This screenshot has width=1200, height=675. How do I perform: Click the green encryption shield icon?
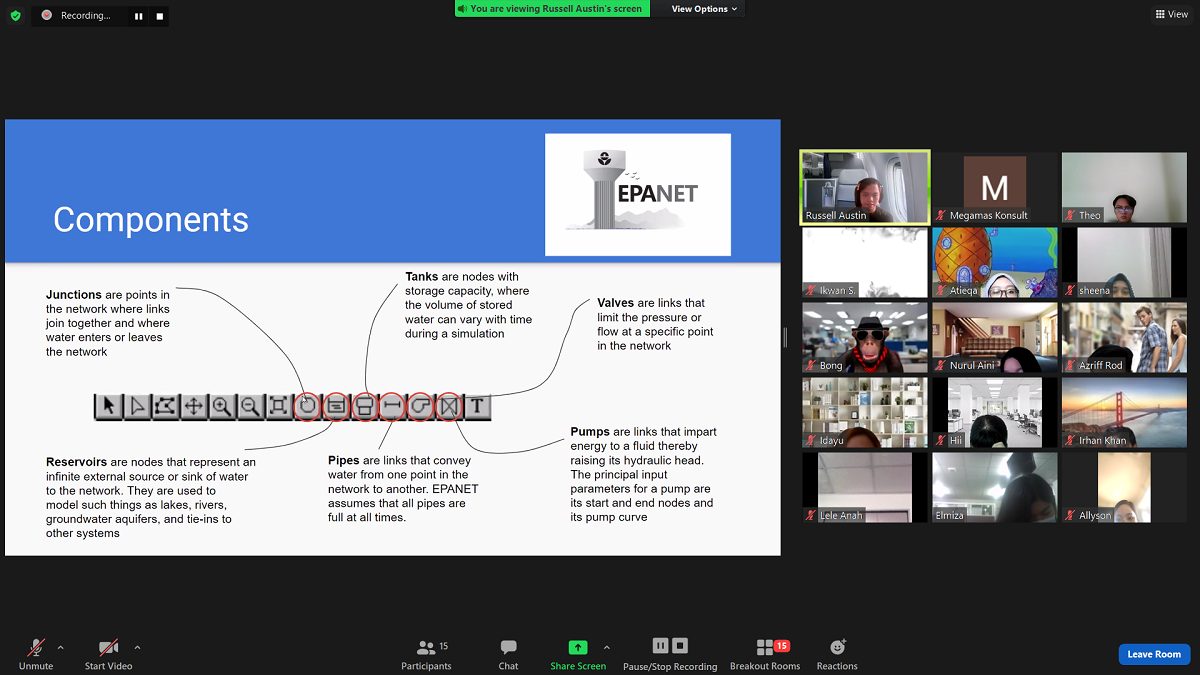pos(15,15)
